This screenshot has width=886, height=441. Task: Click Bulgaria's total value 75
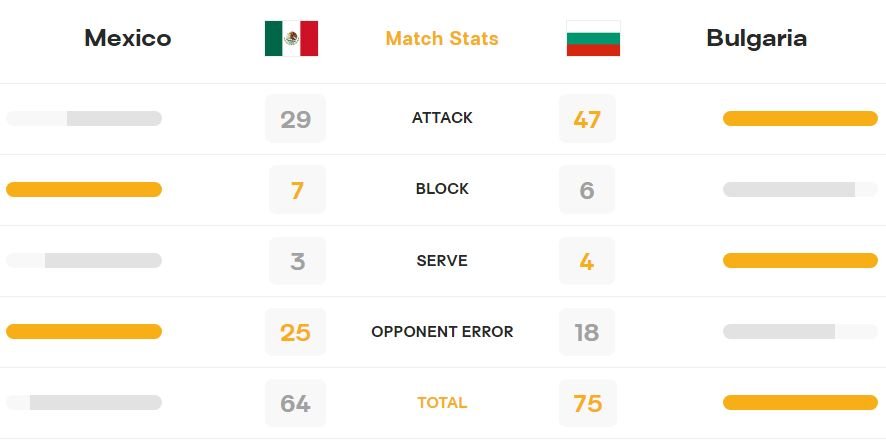point(588,404)
